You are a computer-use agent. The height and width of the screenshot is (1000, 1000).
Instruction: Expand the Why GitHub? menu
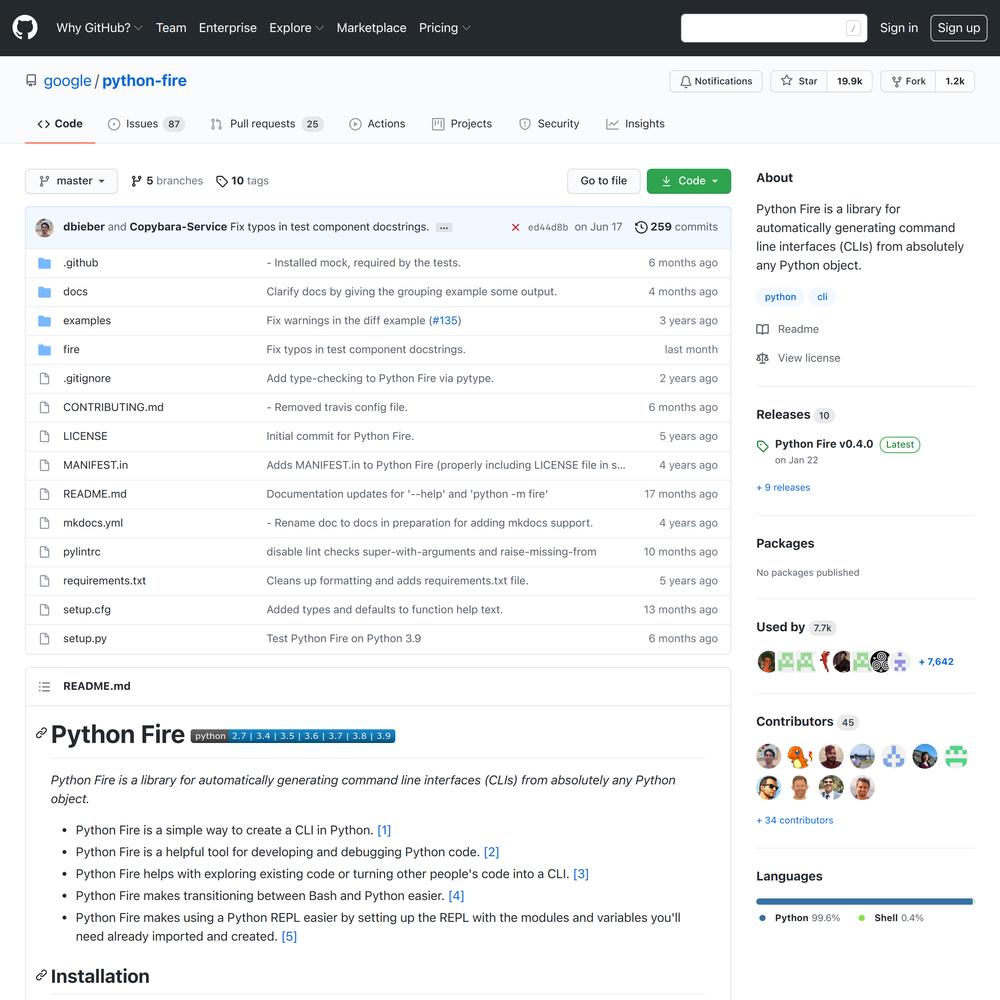pos(99,28)
